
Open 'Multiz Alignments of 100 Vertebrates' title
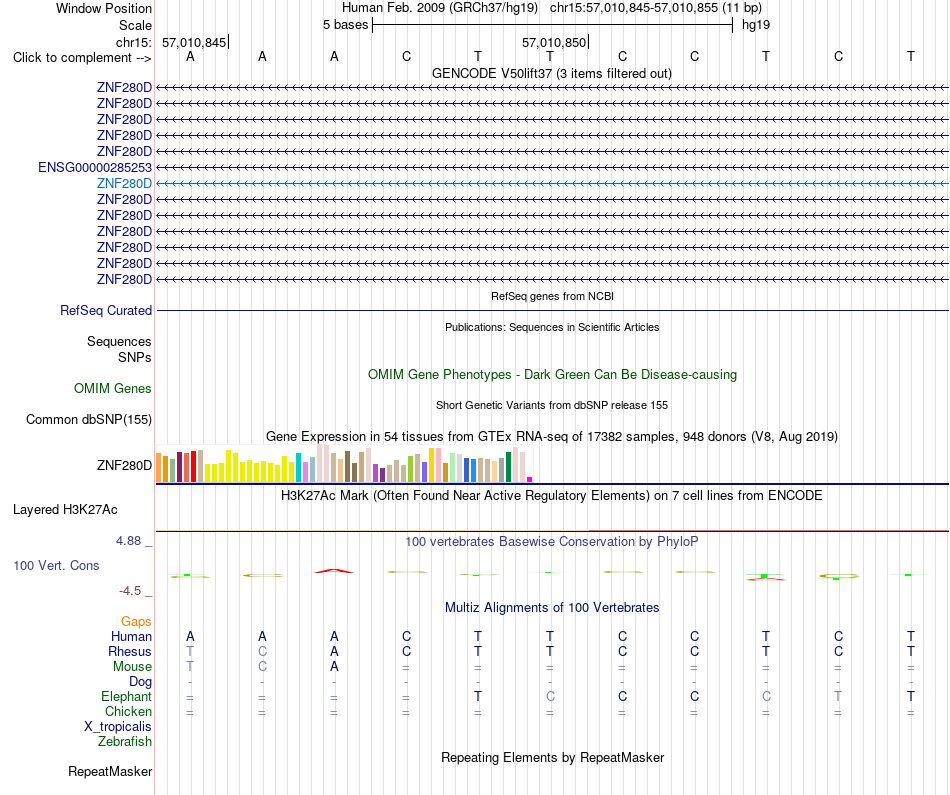[552, 607]
